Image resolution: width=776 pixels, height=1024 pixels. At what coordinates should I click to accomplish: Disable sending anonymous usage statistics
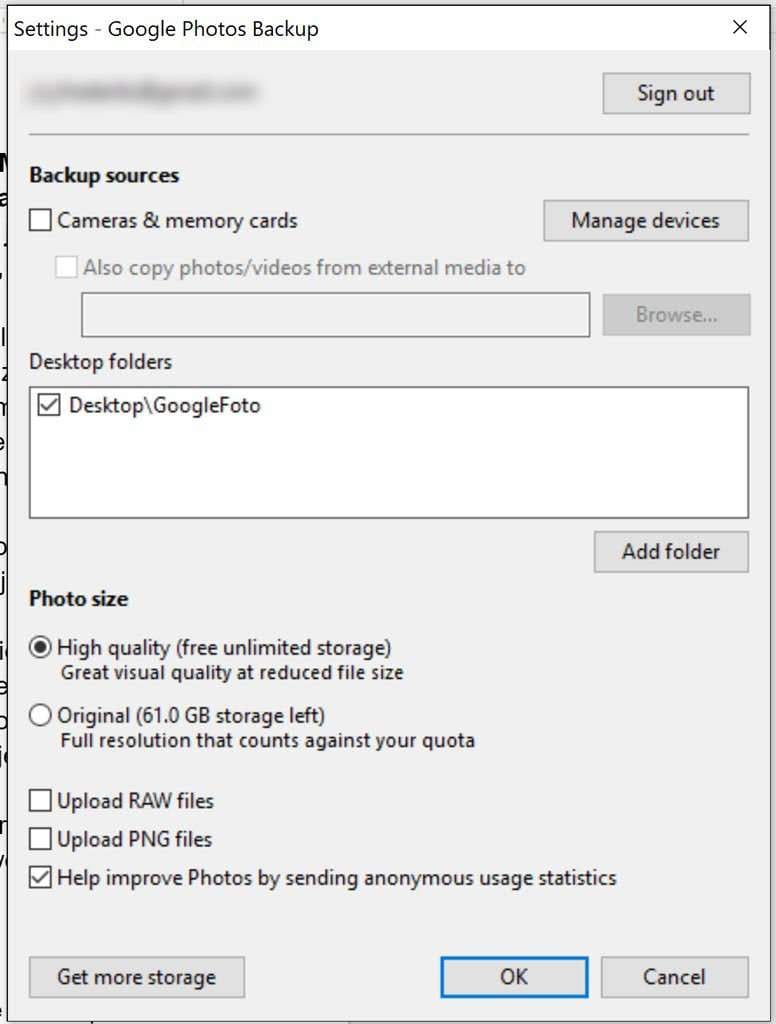point(40,877)
